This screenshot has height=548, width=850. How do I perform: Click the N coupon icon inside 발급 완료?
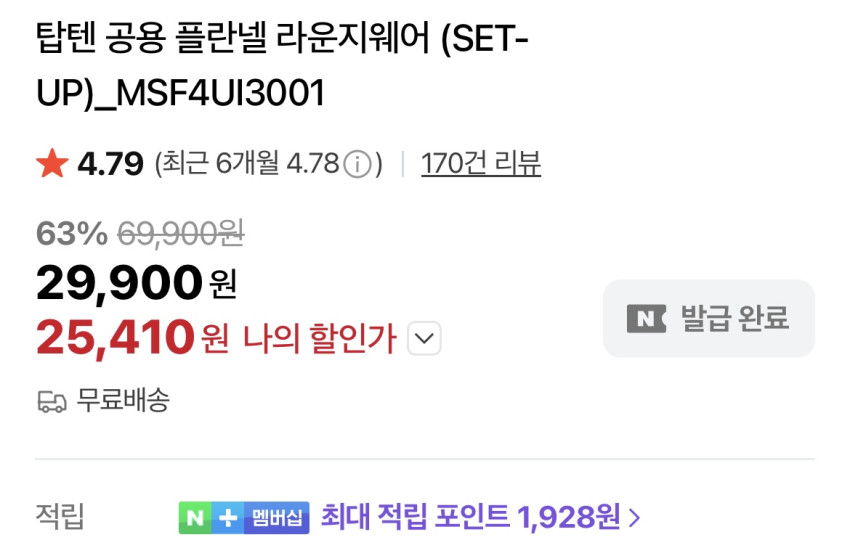pos(646,319)
